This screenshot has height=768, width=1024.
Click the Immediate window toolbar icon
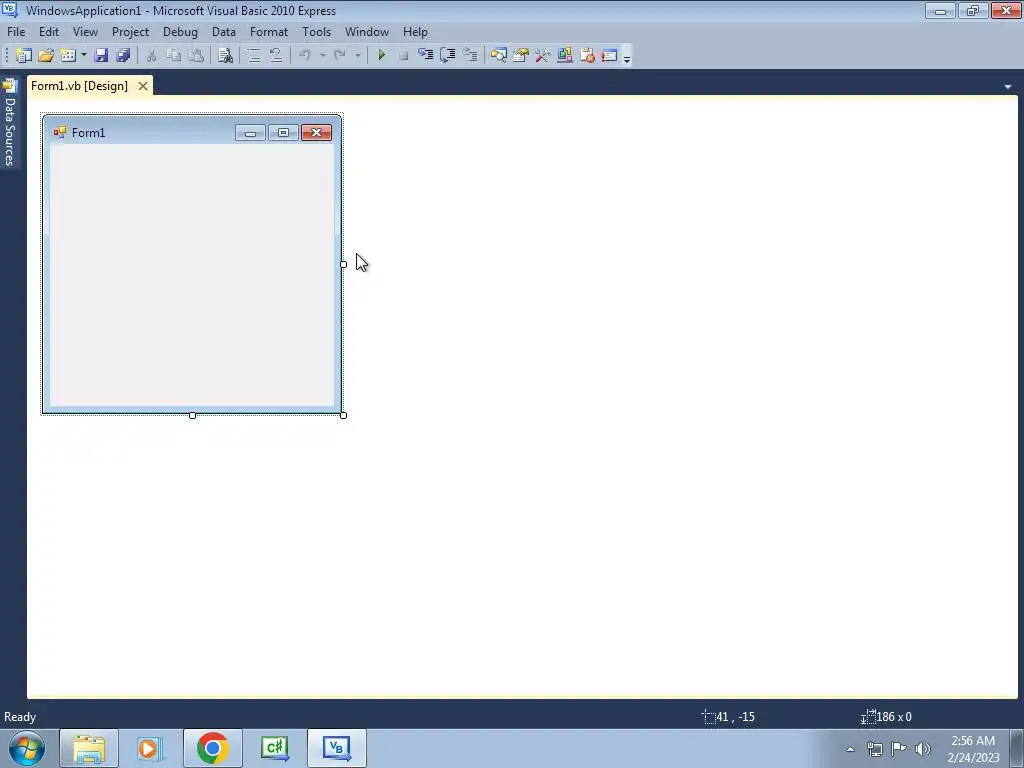click(609, 56)
